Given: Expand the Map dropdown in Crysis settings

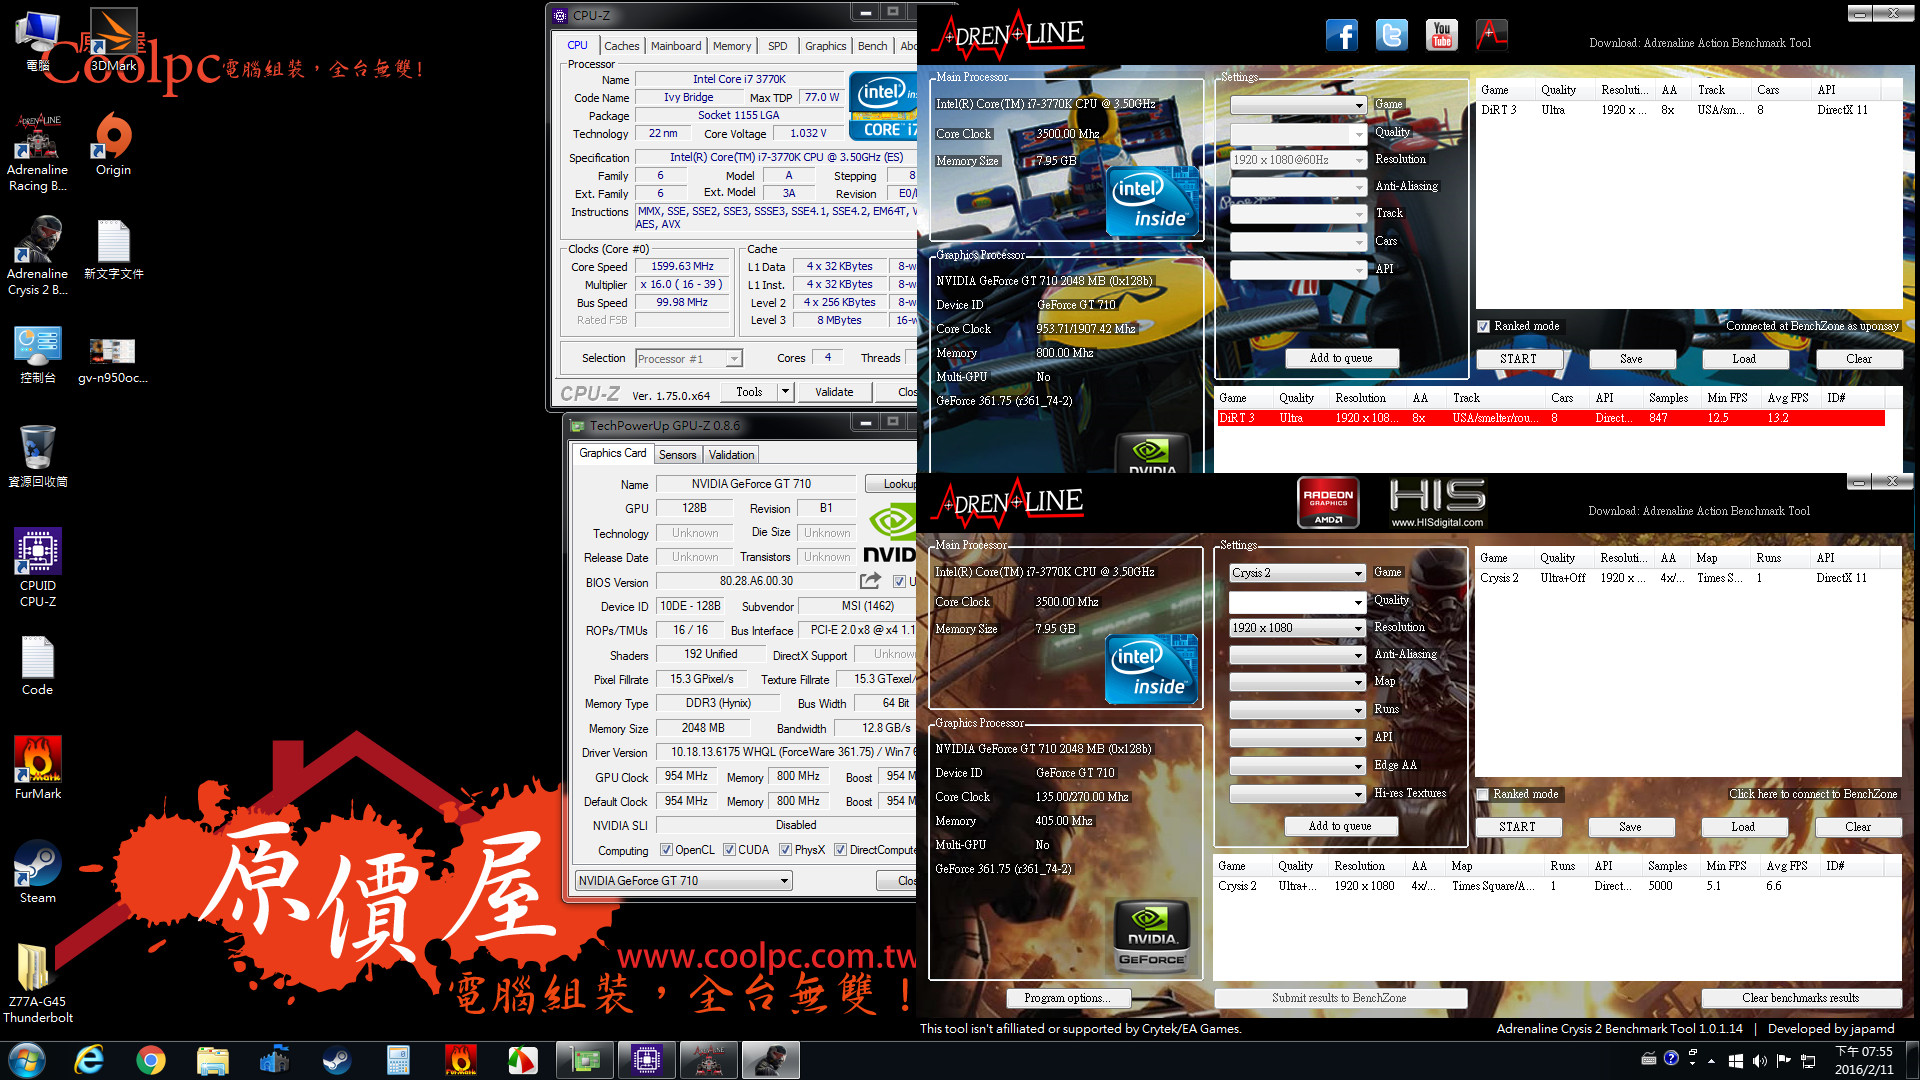Looking at the screenshot, I should (1297, 682).
